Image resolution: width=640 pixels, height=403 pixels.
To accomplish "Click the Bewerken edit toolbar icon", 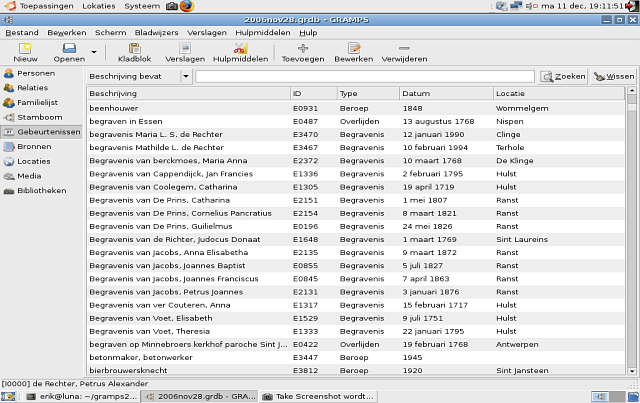I will pos(353,48).
